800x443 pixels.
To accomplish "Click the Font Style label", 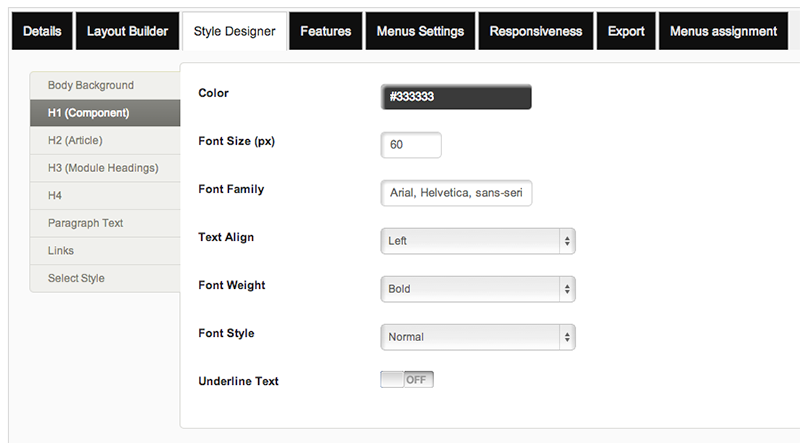I will coord(226,333).
